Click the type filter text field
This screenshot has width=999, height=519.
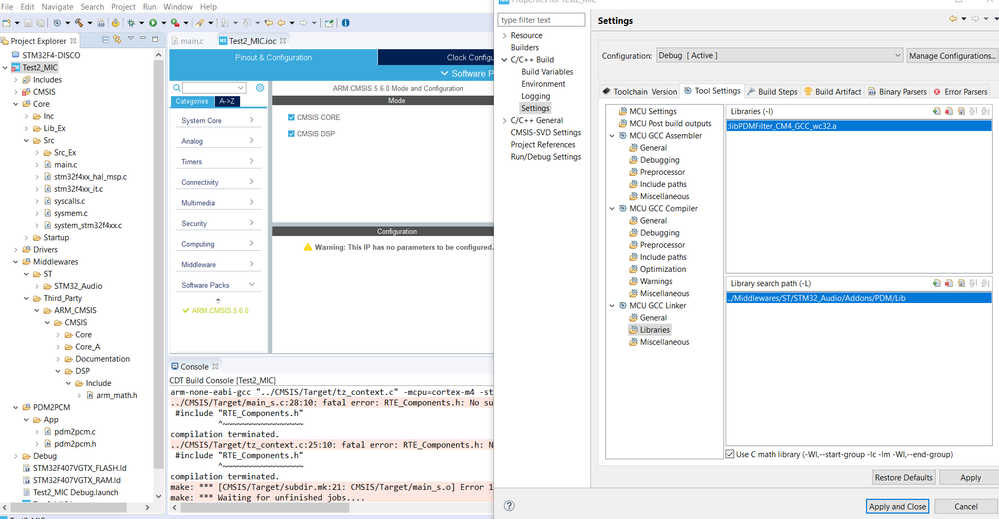pyautogui.click(x=542, y=20)
